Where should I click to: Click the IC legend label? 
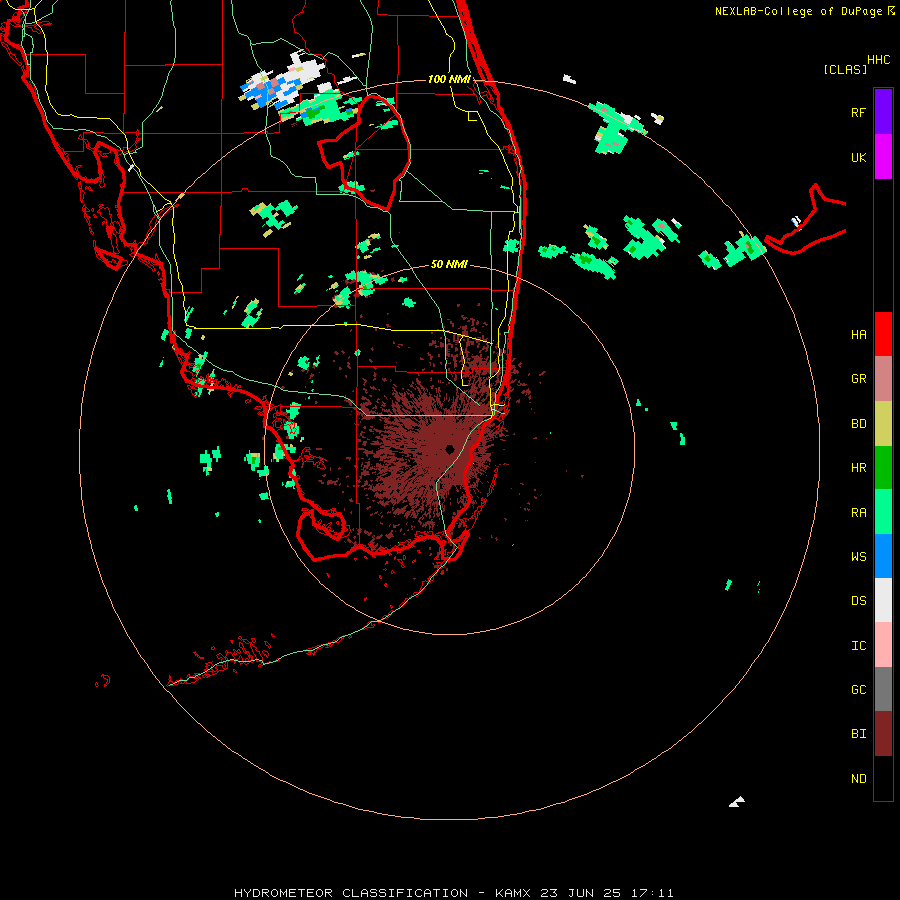point(858,646)
